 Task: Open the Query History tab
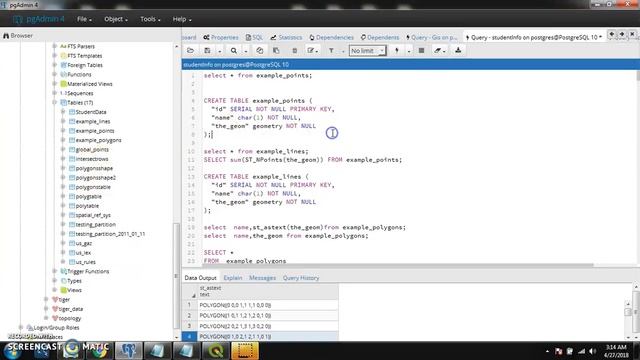(x=301, y=278)
